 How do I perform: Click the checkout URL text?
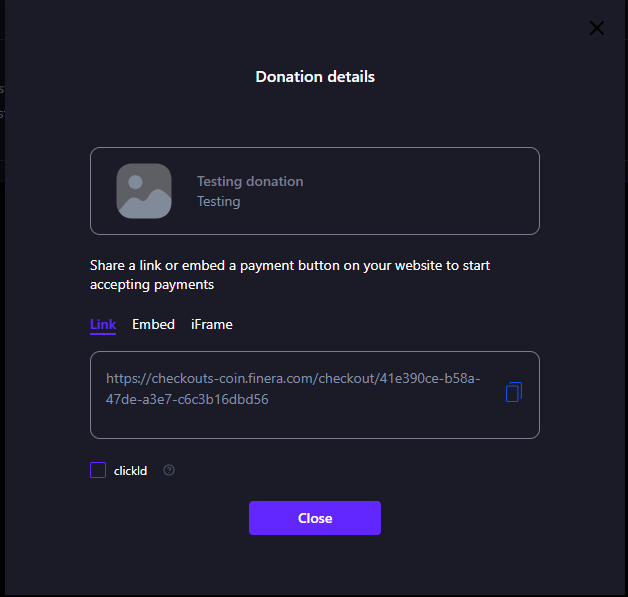[x=293, y=379]
